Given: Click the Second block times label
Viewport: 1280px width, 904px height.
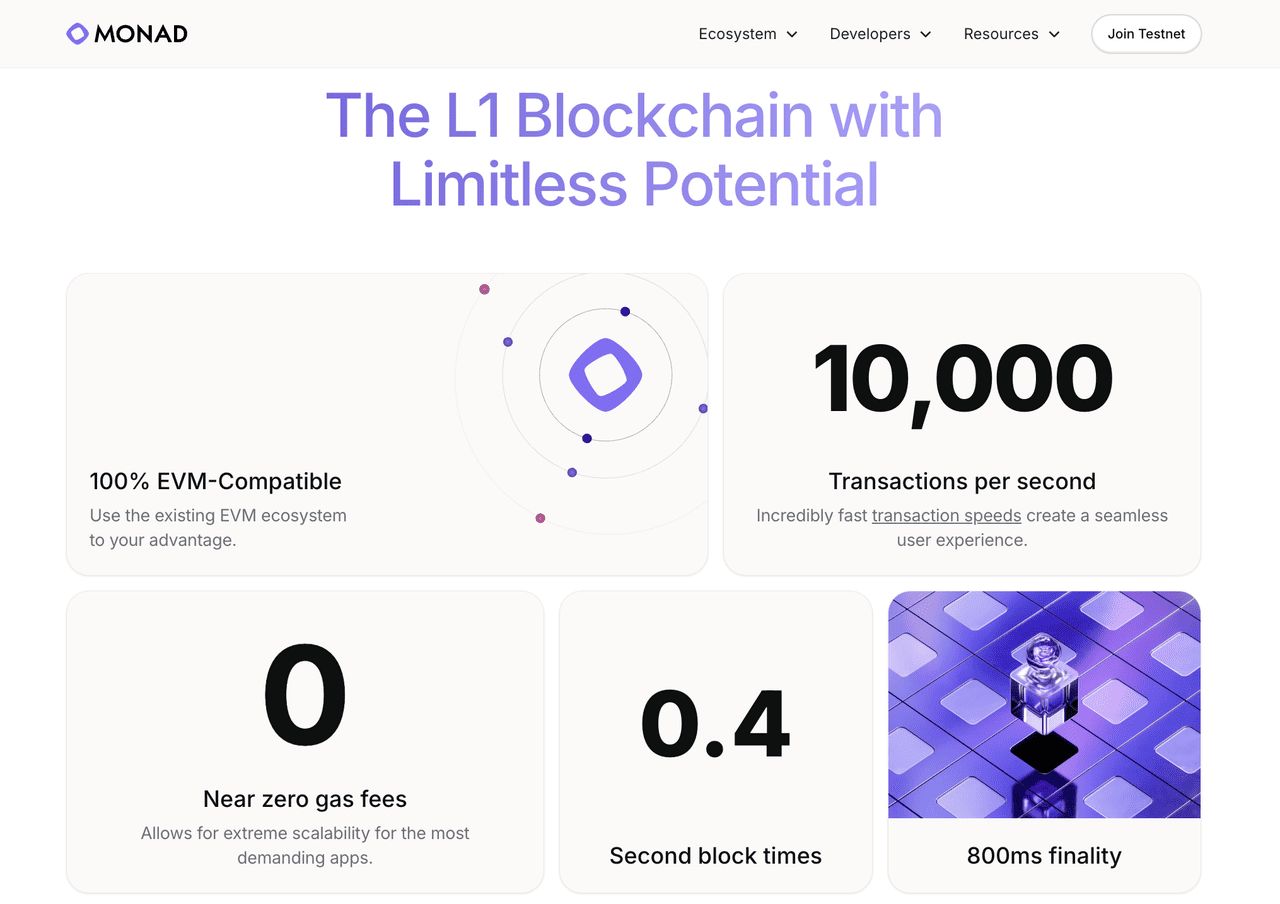Looking at the screenshot, I should [715, 856].
